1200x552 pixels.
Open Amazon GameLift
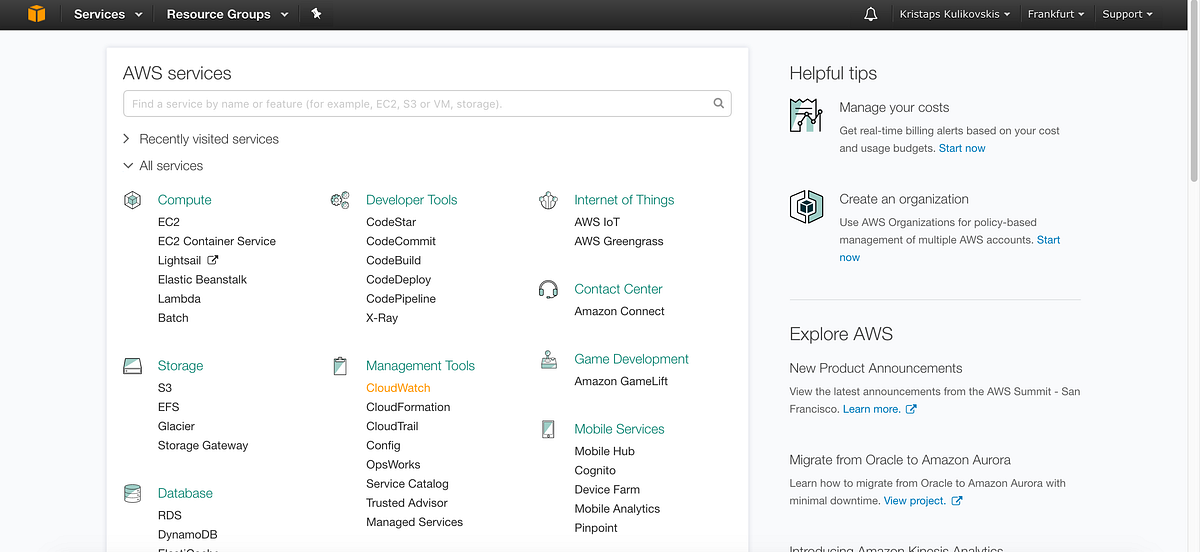click(x=621, y=381)
